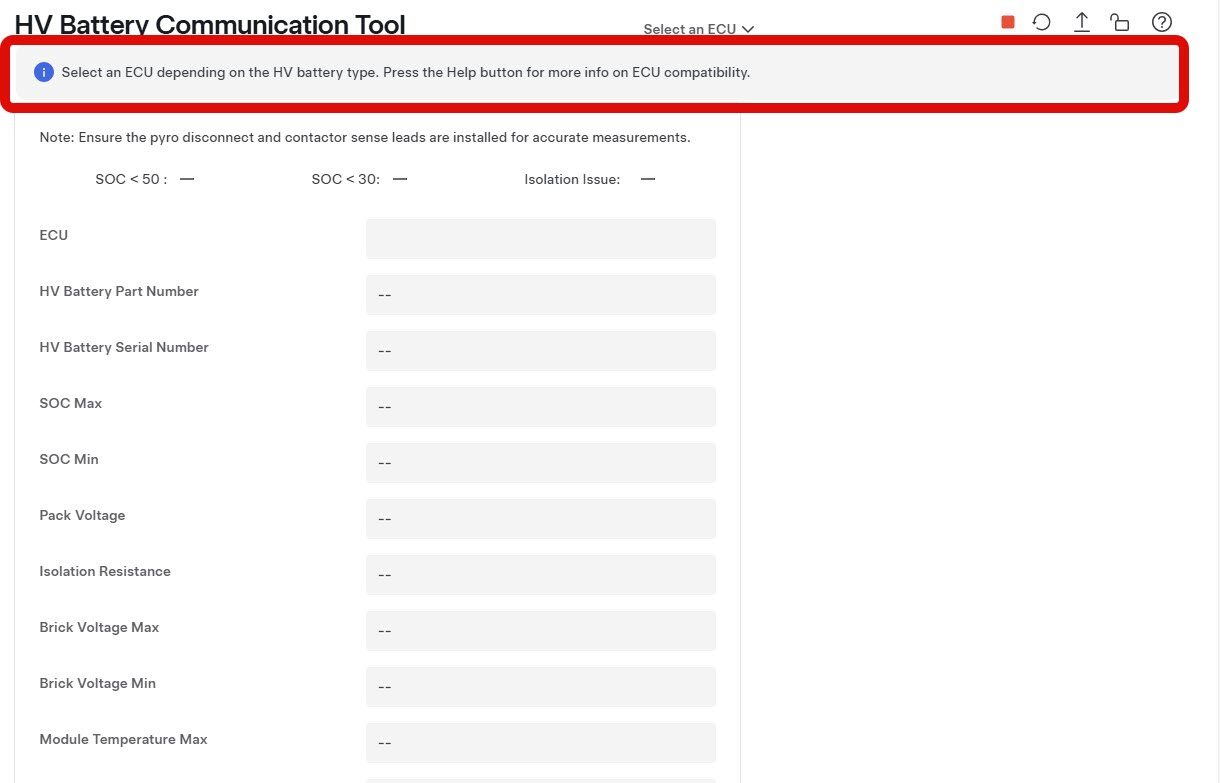The image size is (1220, 783).
Task: Select the Pack Voltage value field
Action: pyautogui.click(x=540, y=519)
